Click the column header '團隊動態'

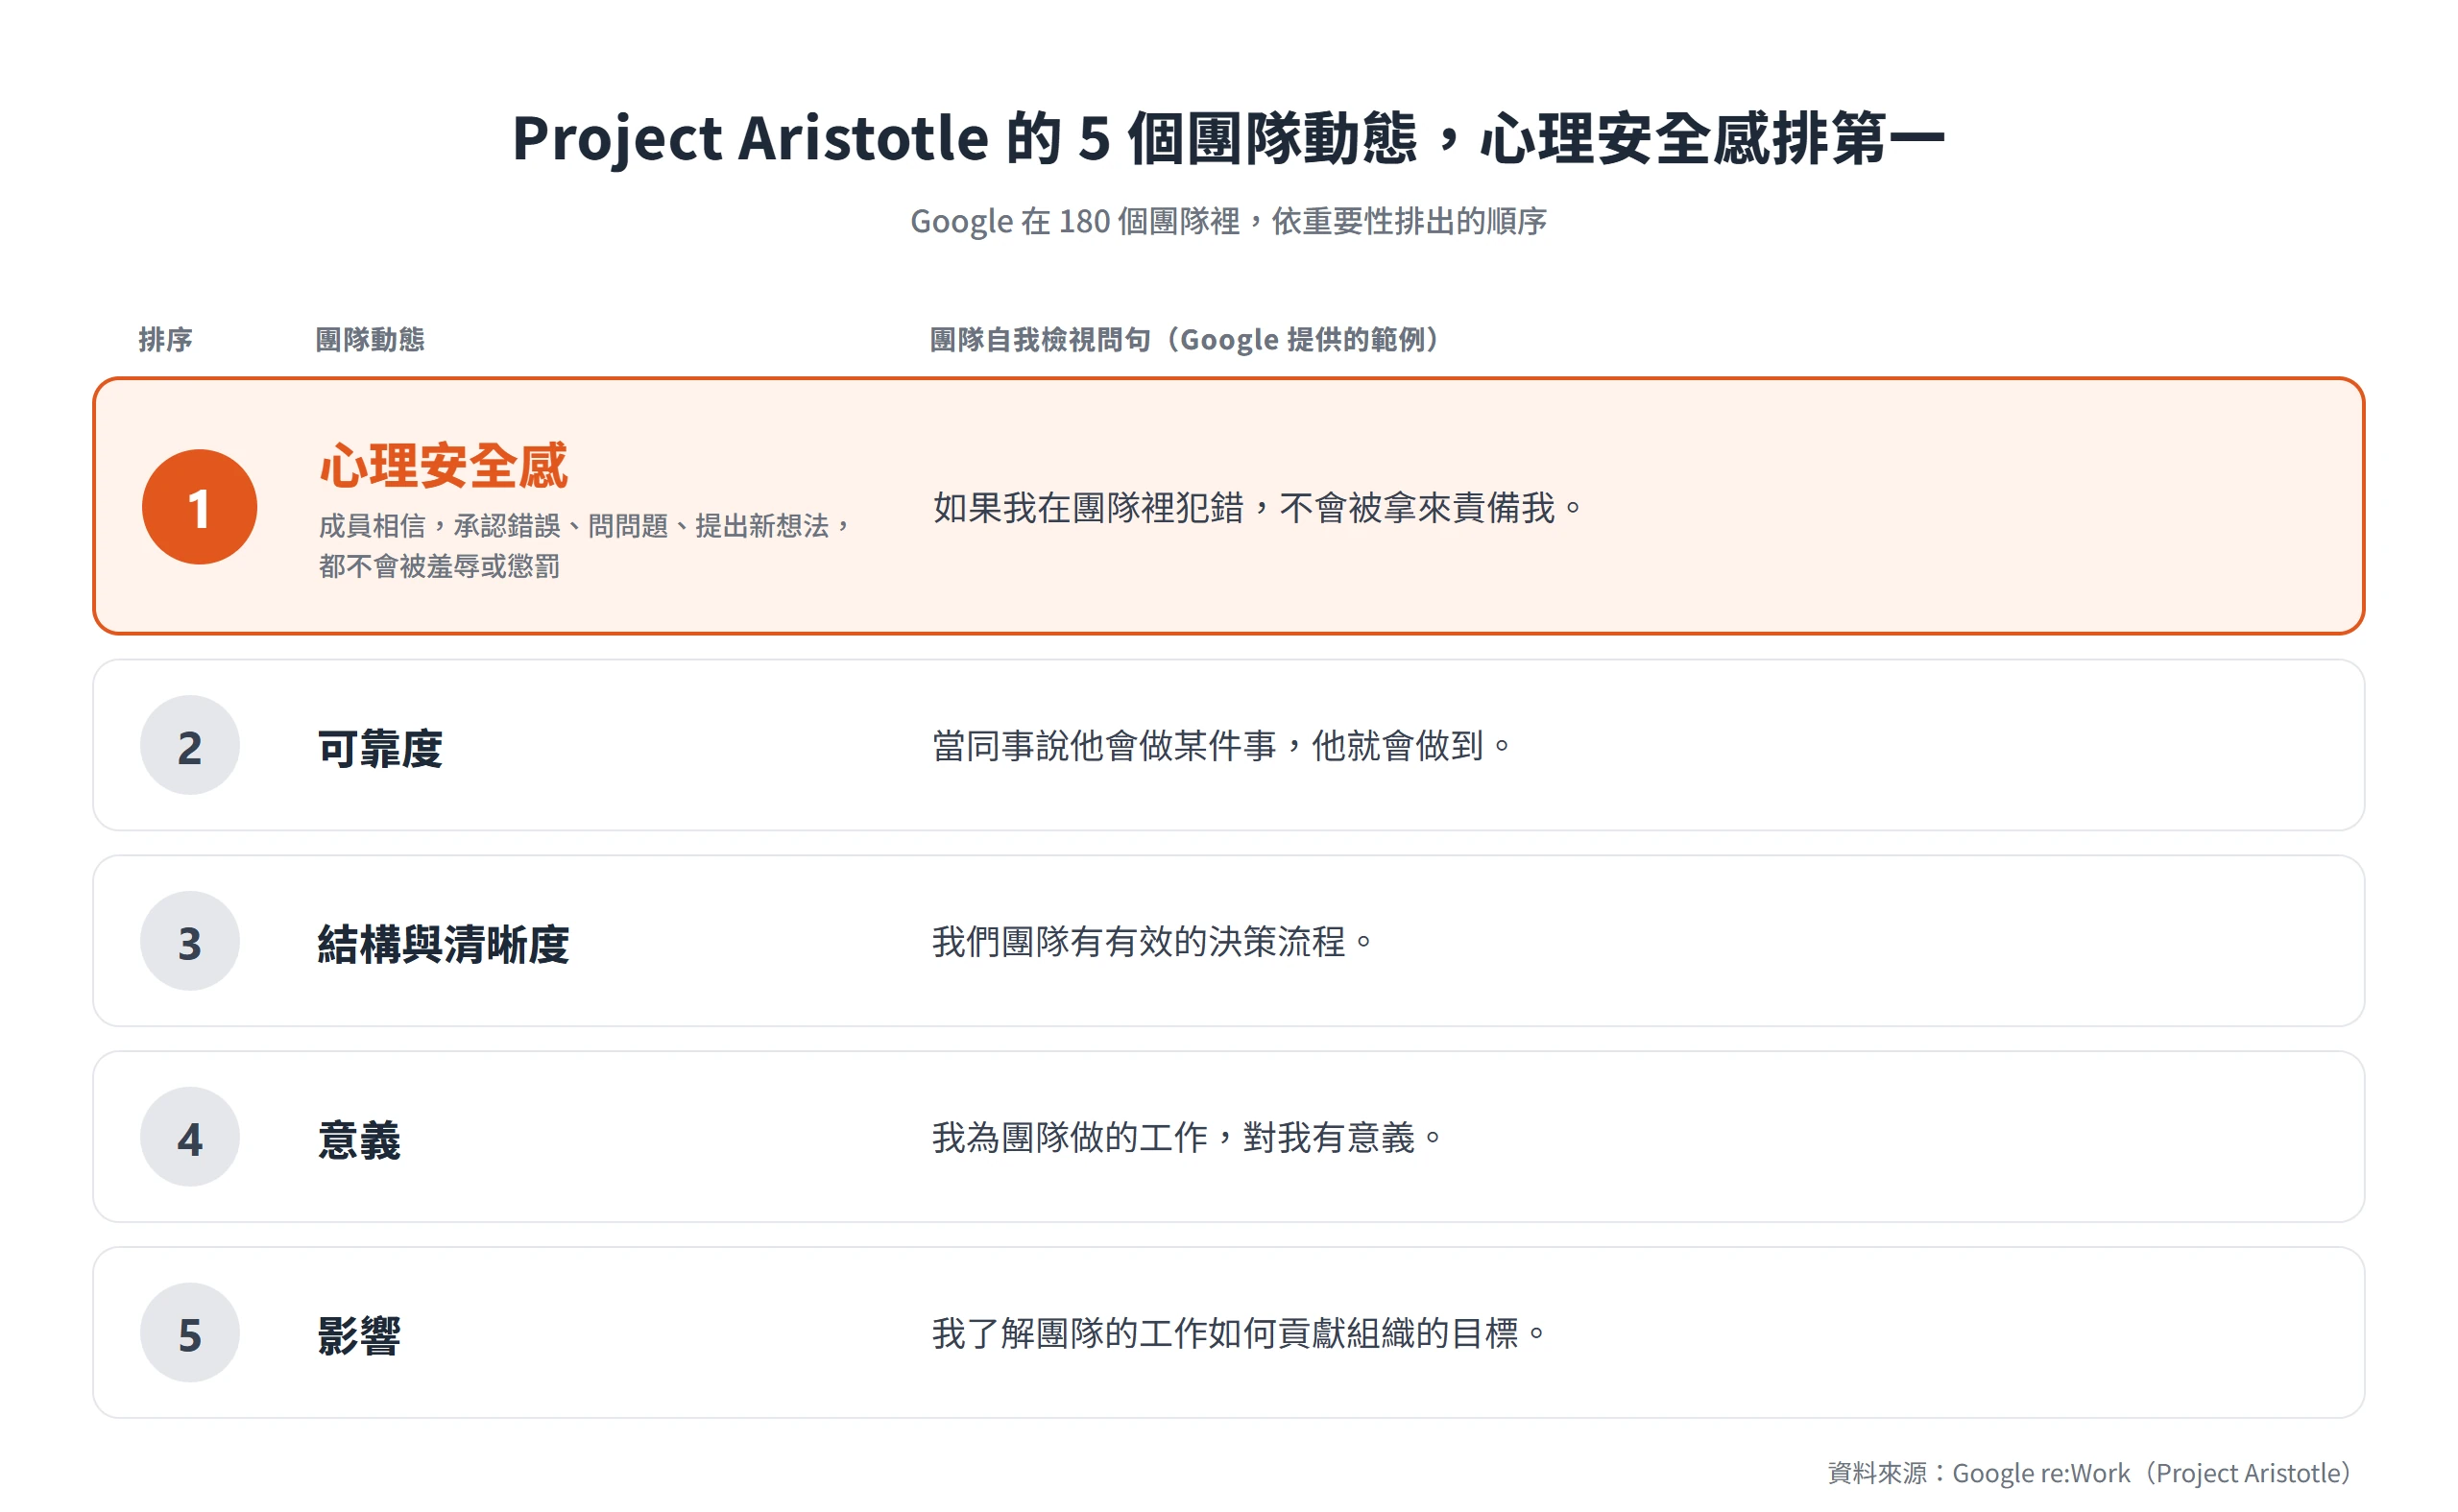point(370,340)
